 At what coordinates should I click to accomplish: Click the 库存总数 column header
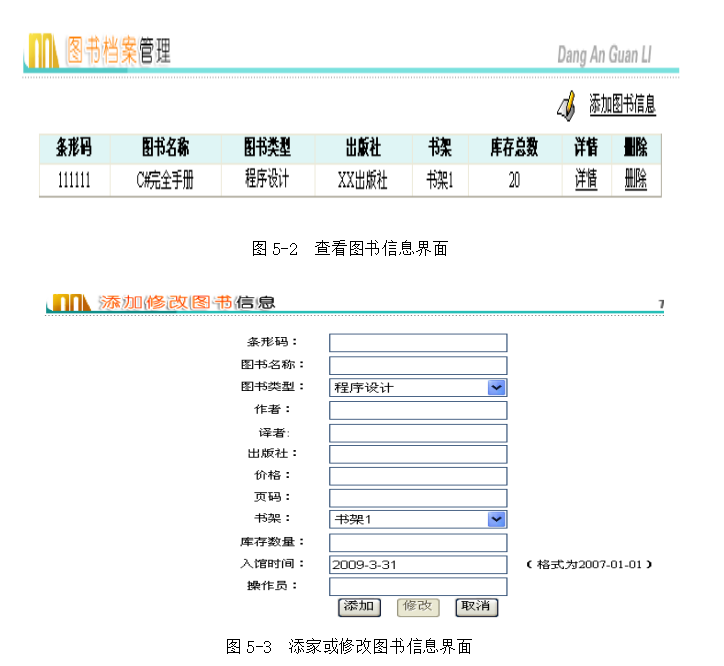514,148
